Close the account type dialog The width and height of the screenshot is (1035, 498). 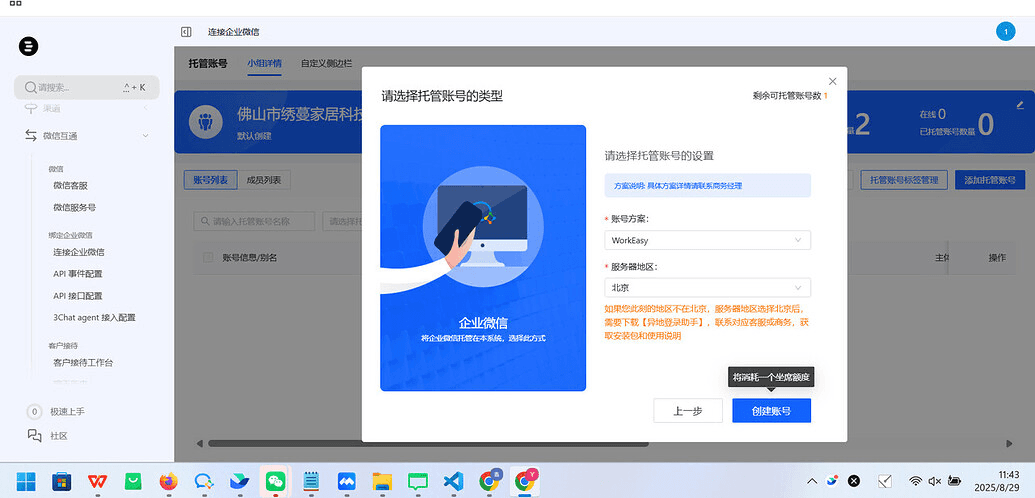(832, 81)
